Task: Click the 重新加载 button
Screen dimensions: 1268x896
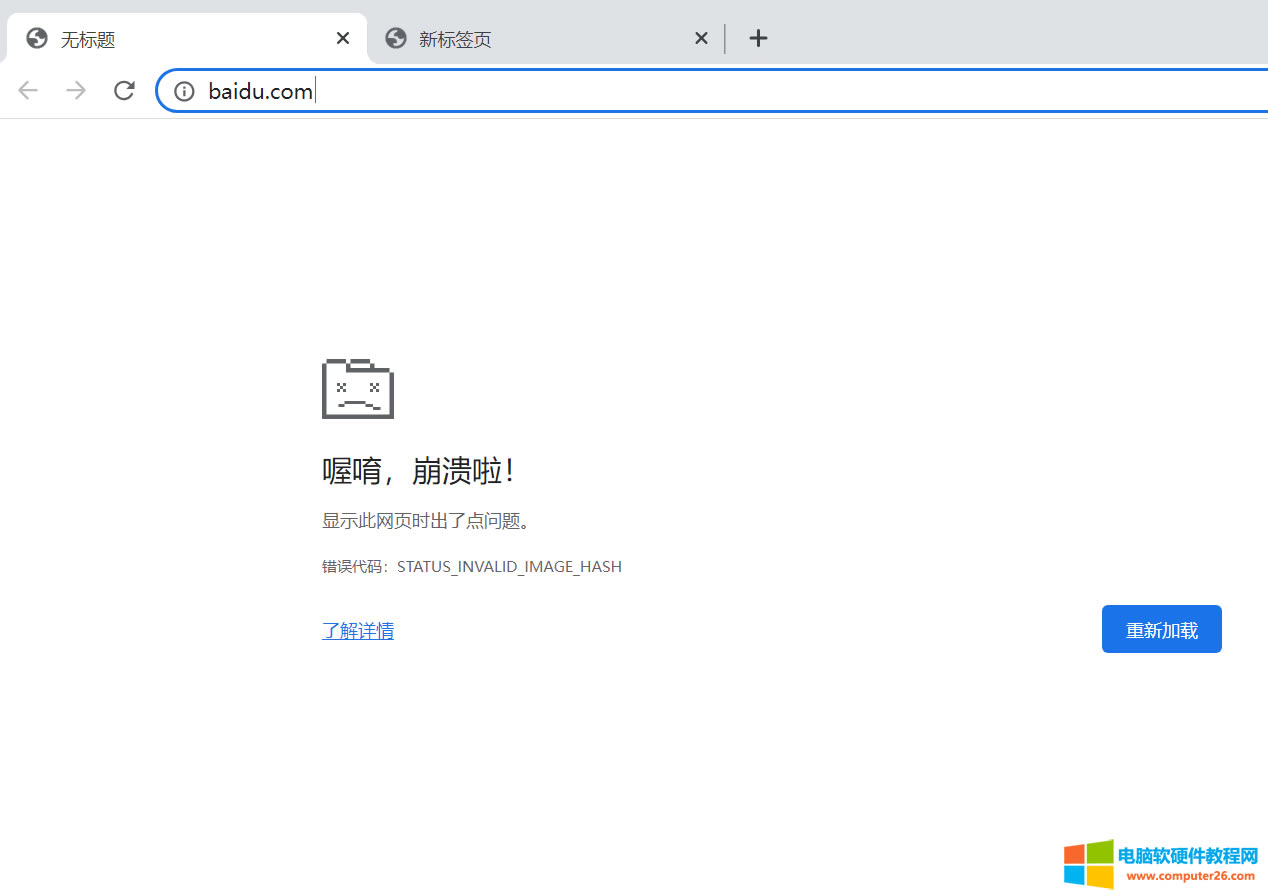Action: tap(1161, 629)
